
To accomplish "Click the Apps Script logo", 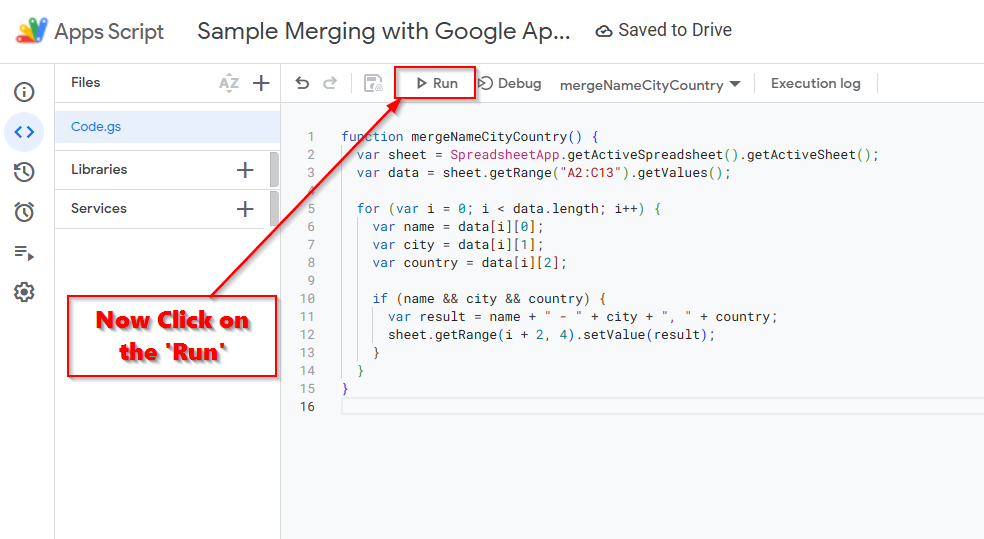I will click(x=31, y=31).
